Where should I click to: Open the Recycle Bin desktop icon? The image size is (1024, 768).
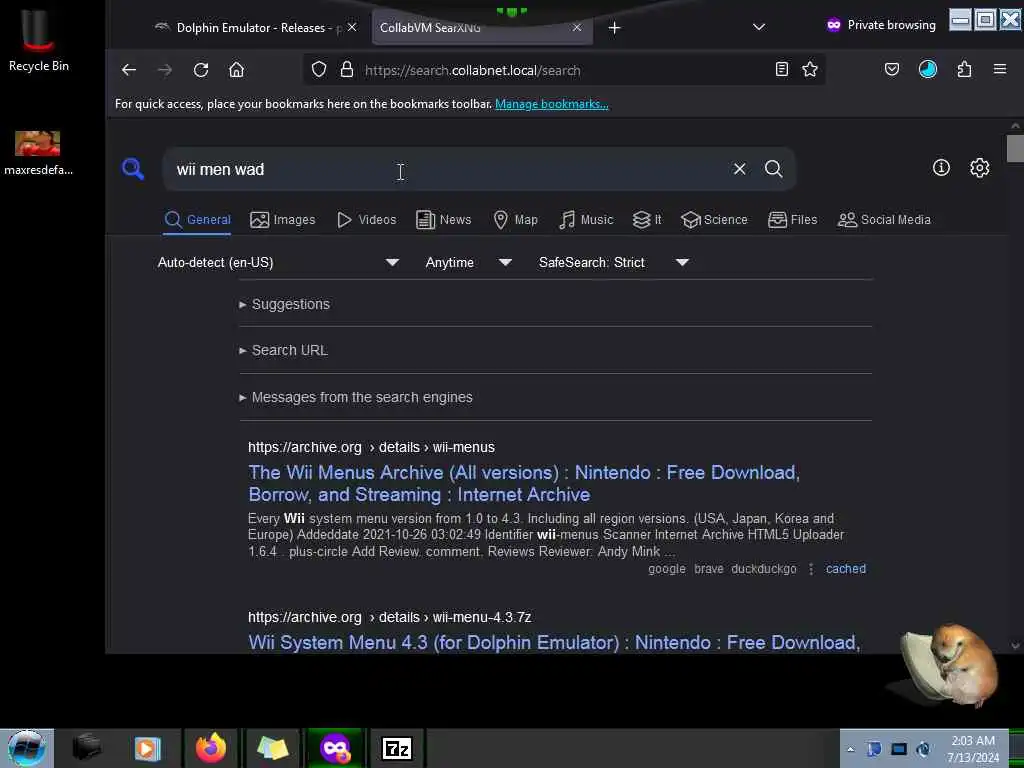pyautogui.click(x=39, y=38)
